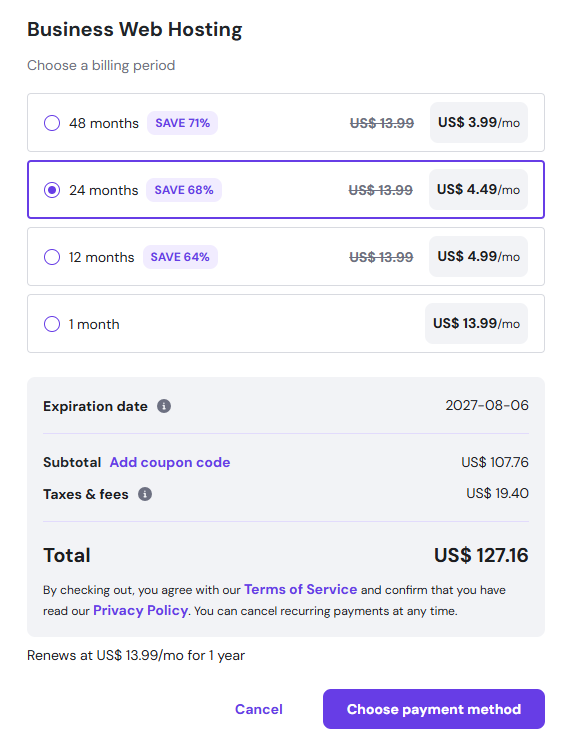Open the Privacy Policy link
The image size is (562, 756).
coord(140,611)
